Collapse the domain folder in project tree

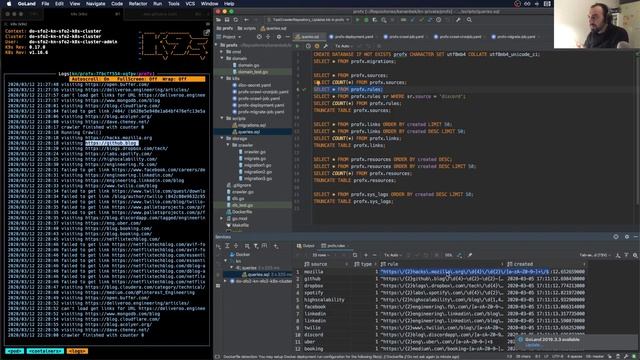pyautogui.click(x=222, y=58)
